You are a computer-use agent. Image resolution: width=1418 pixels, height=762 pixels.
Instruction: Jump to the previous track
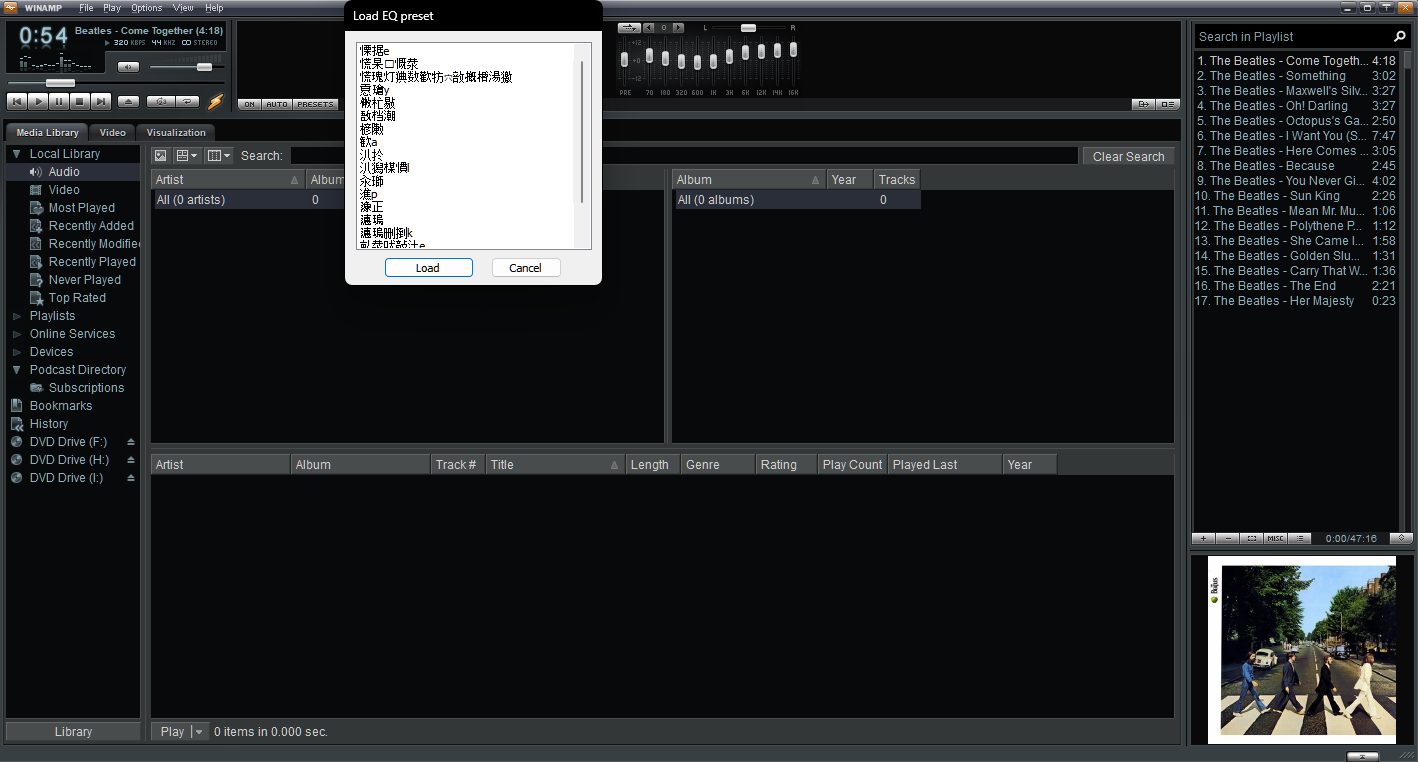[x=17, y=101]
